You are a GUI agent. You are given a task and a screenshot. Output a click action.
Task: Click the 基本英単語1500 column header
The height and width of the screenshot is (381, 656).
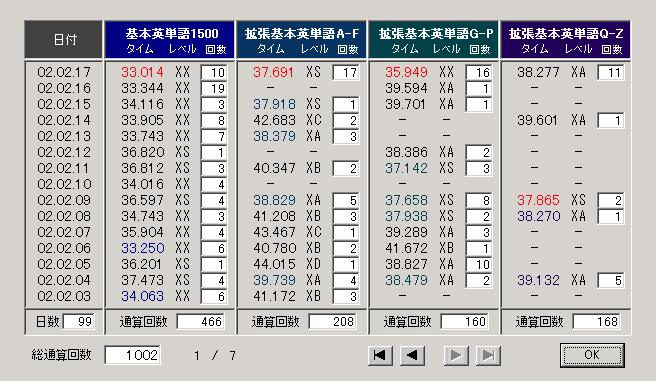point(170,39)
